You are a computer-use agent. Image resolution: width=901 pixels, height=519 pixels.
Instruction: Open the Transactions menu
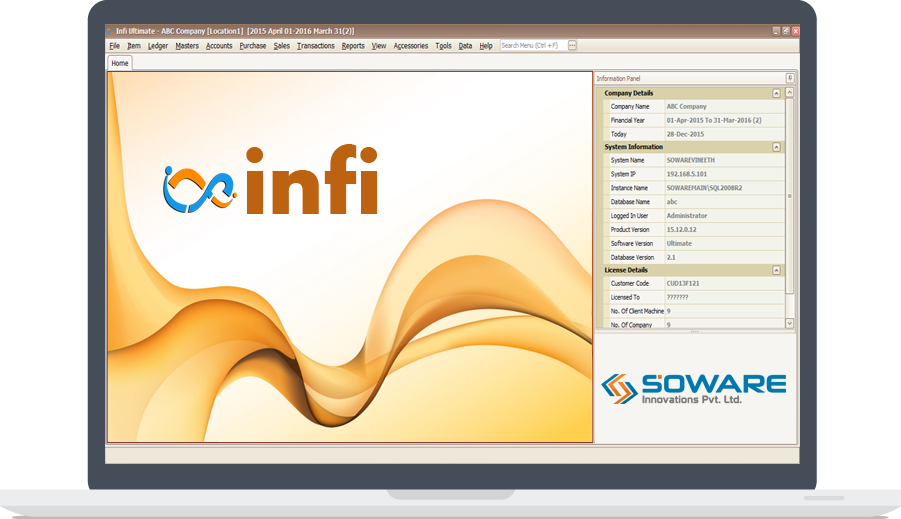[x=315, y=46]
